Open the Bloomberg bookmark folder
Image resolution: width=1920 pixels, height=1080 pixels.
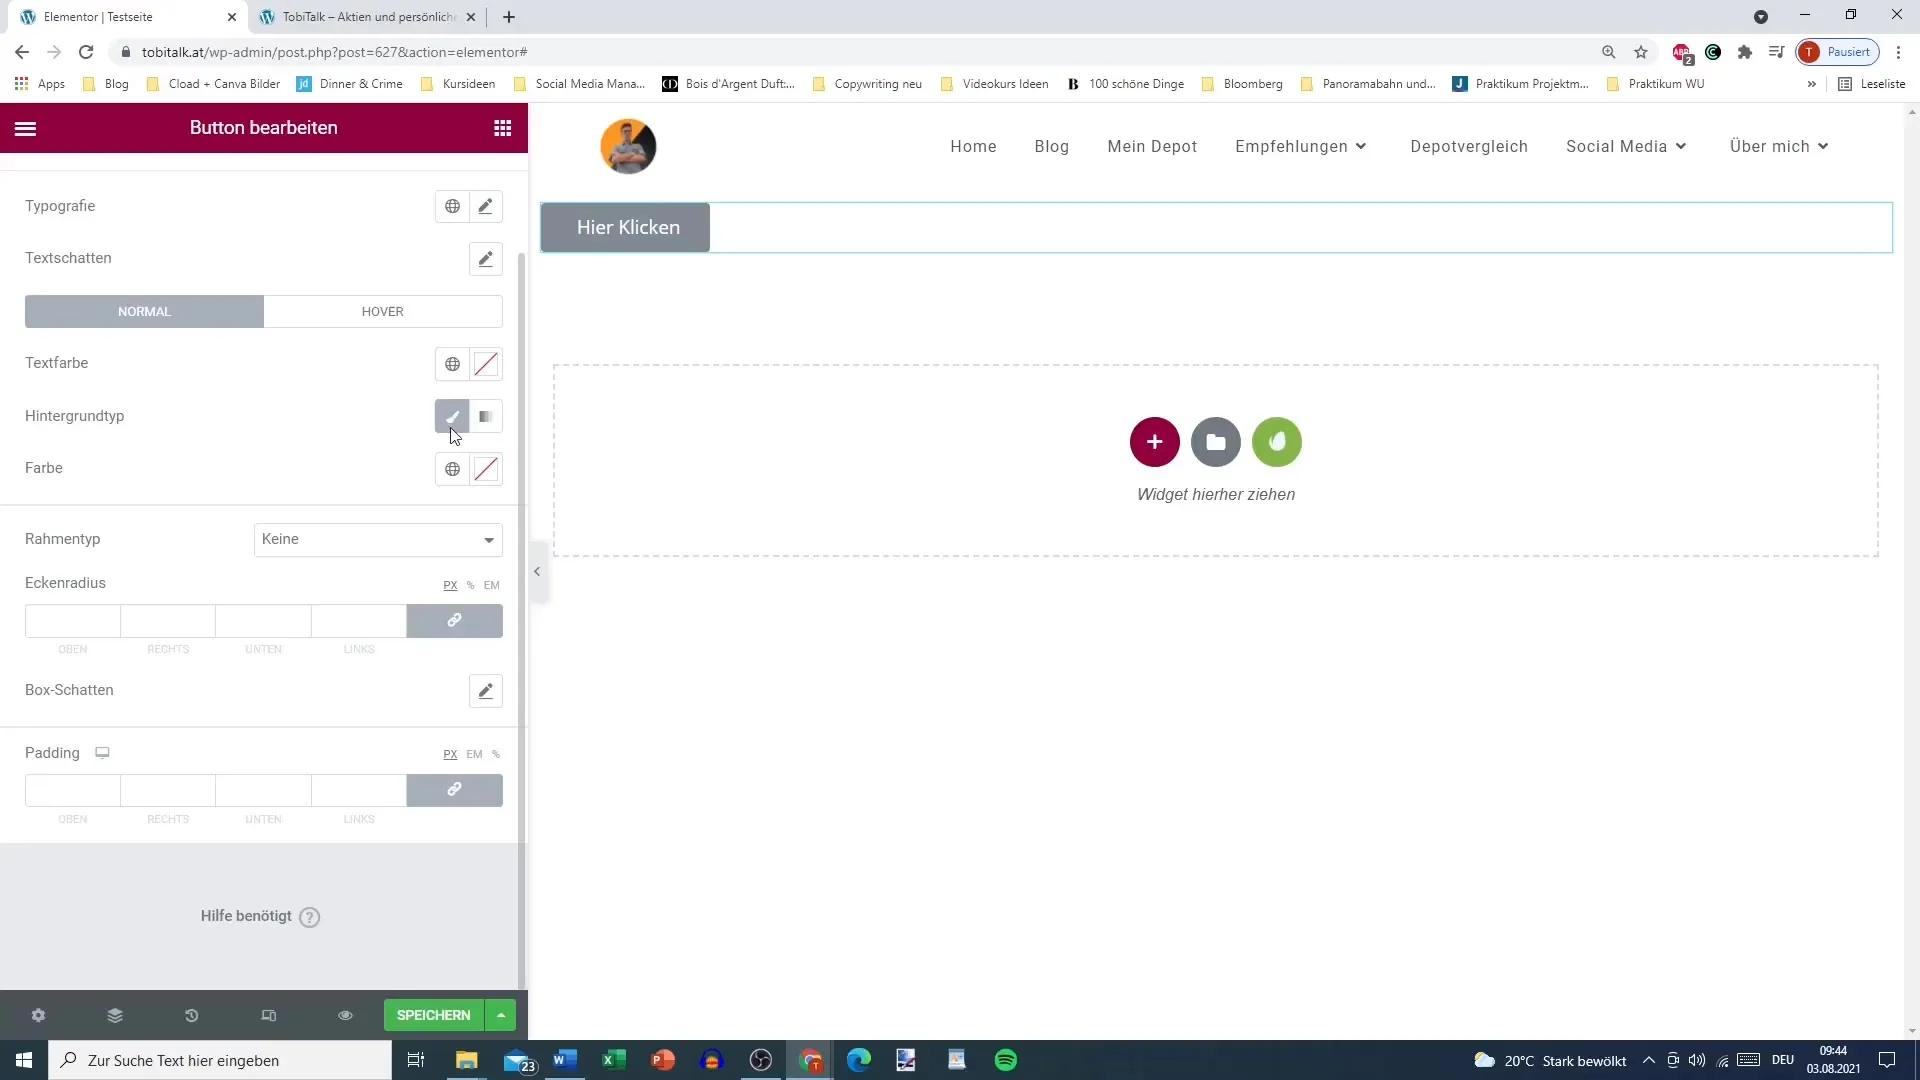point(1242,84)
